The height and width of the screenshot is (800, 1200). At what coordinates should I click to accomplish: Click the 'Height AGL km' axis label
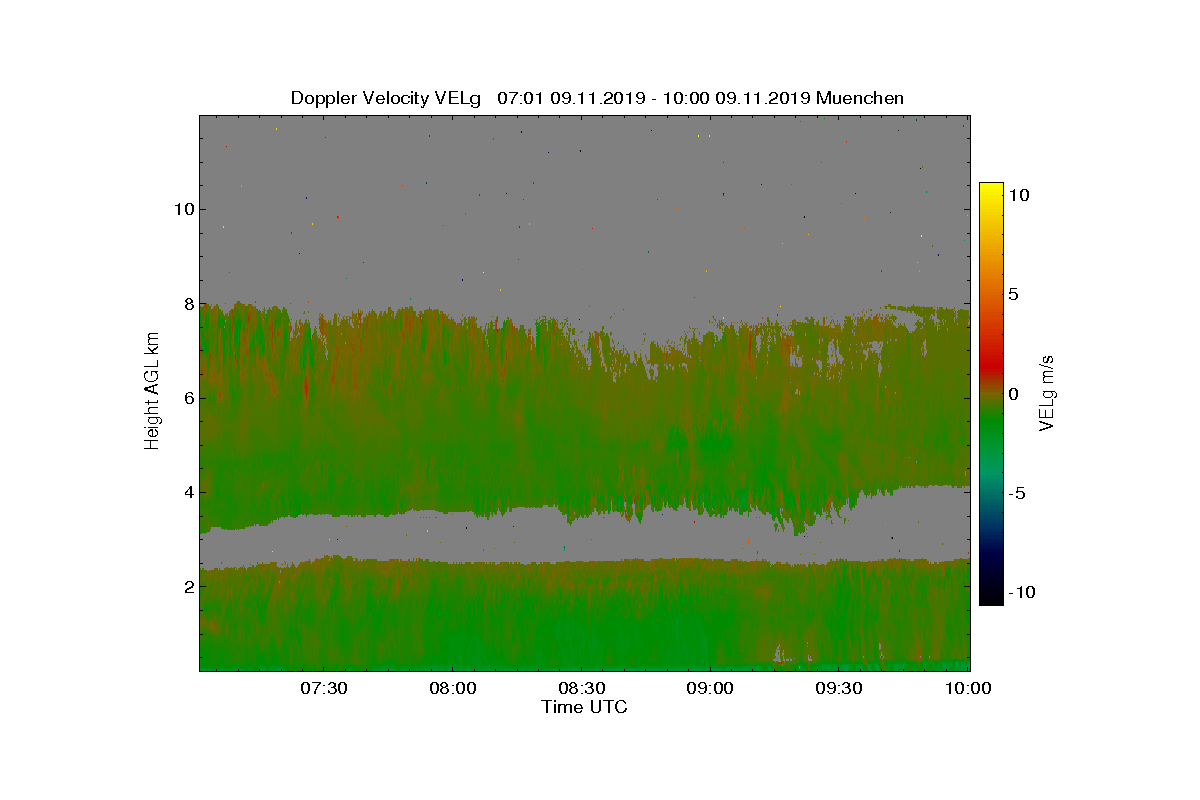(x=152, y=392)
